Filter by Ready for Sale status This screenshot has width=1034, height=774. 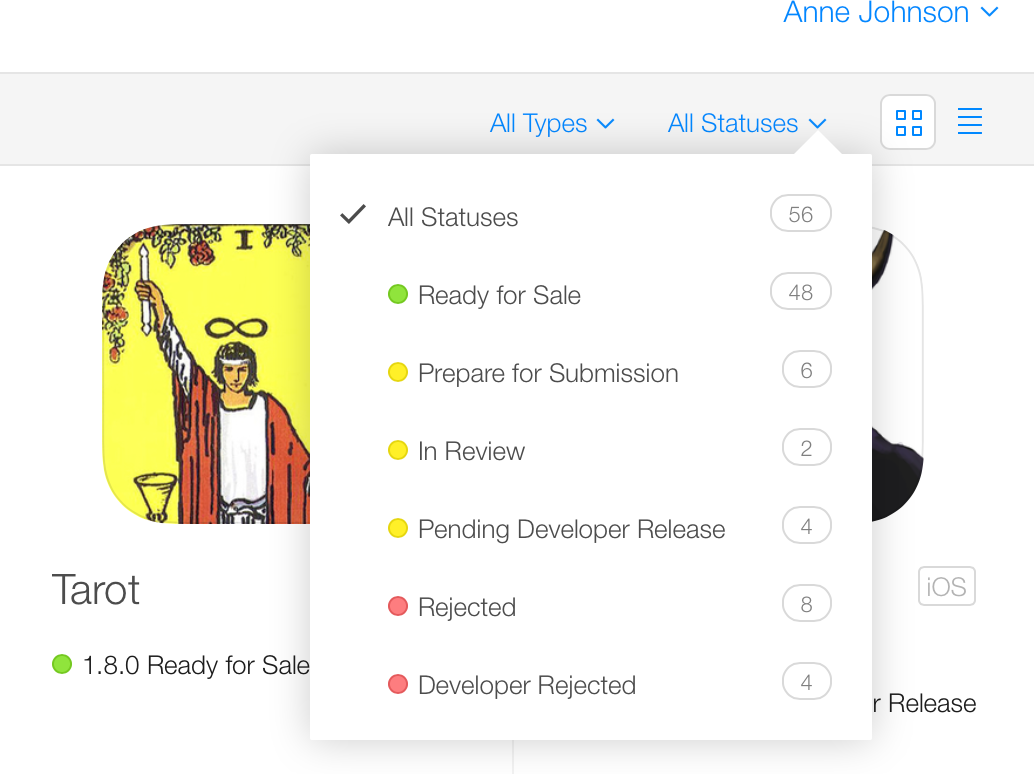click(x=499, y=295)
